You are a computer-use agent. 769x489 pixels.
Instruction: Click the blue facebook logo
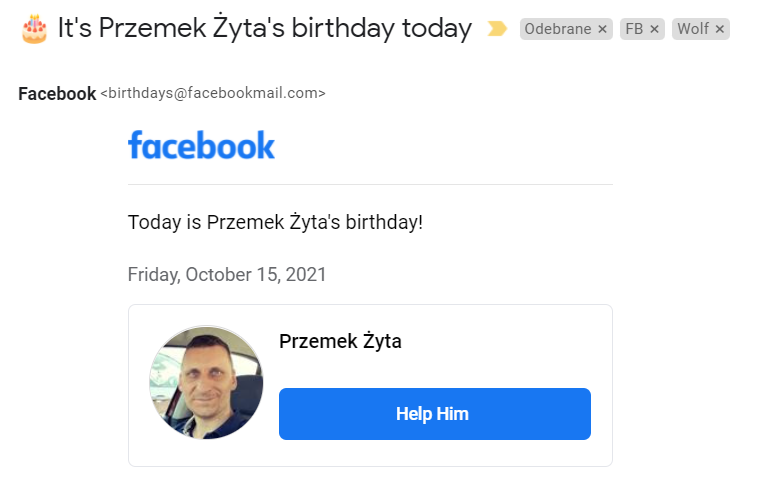coord(201,145)
